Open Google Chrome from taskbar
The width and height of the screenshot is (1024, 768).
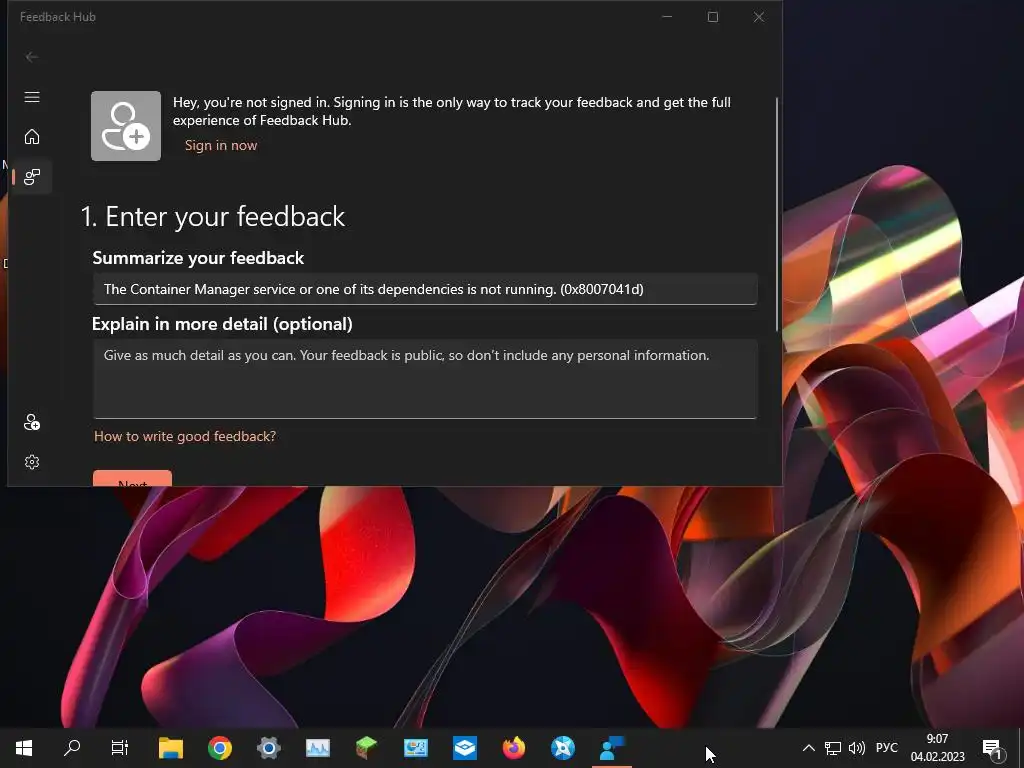pyautogui.click(x=220, y=748)
